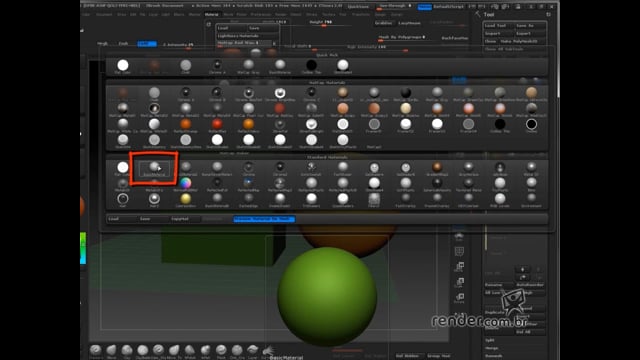Toggle the Rgb draw mode
This screenshot has width=640, height=360.
click(123, 43)
